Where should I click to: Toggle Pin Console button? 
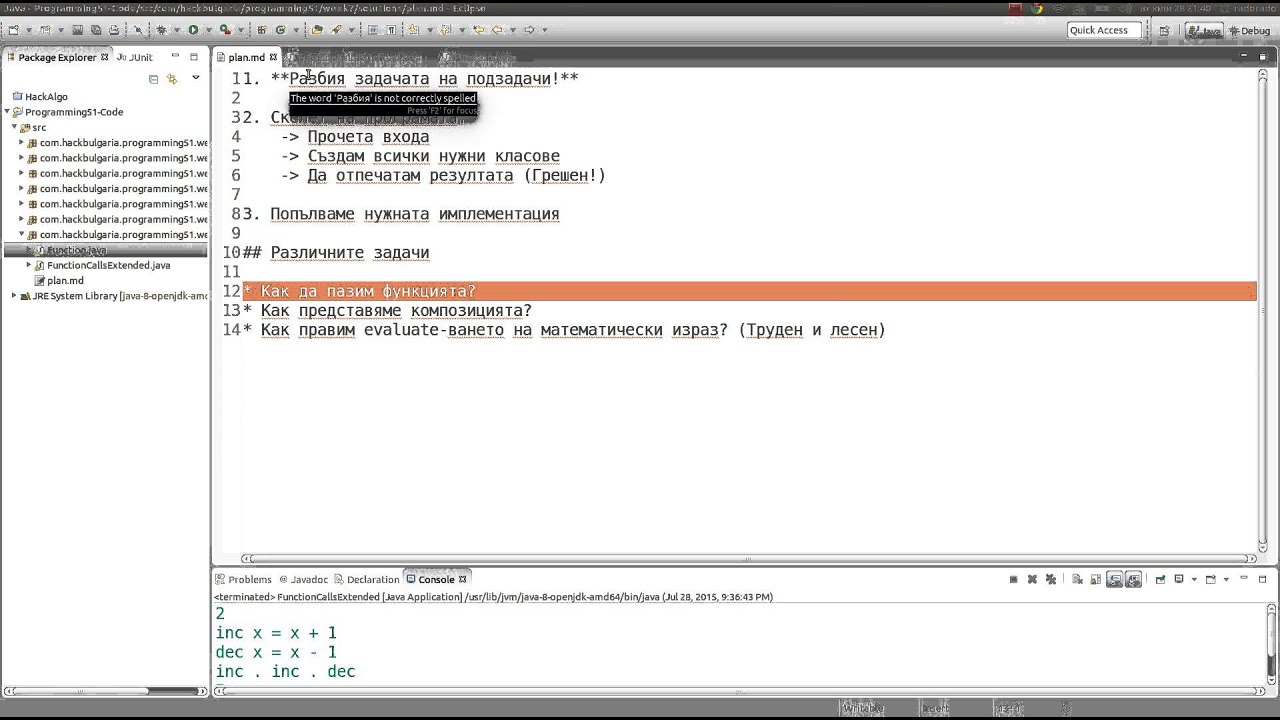pyautogui.click(x=1160, y=579)
